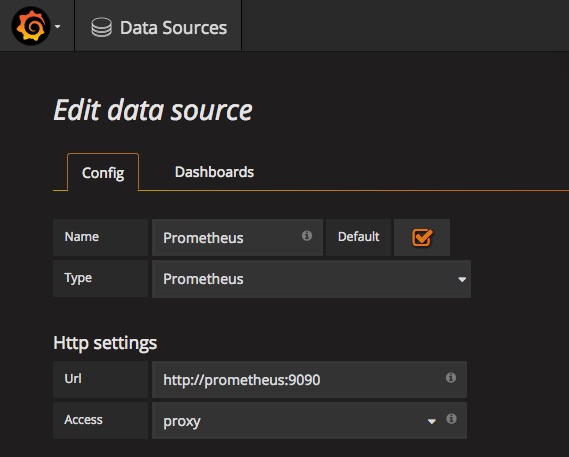Viewport: 569px width, 457px height.
Task: Click the Url field with http://prometheus:9090
Action: coord(309,379)
